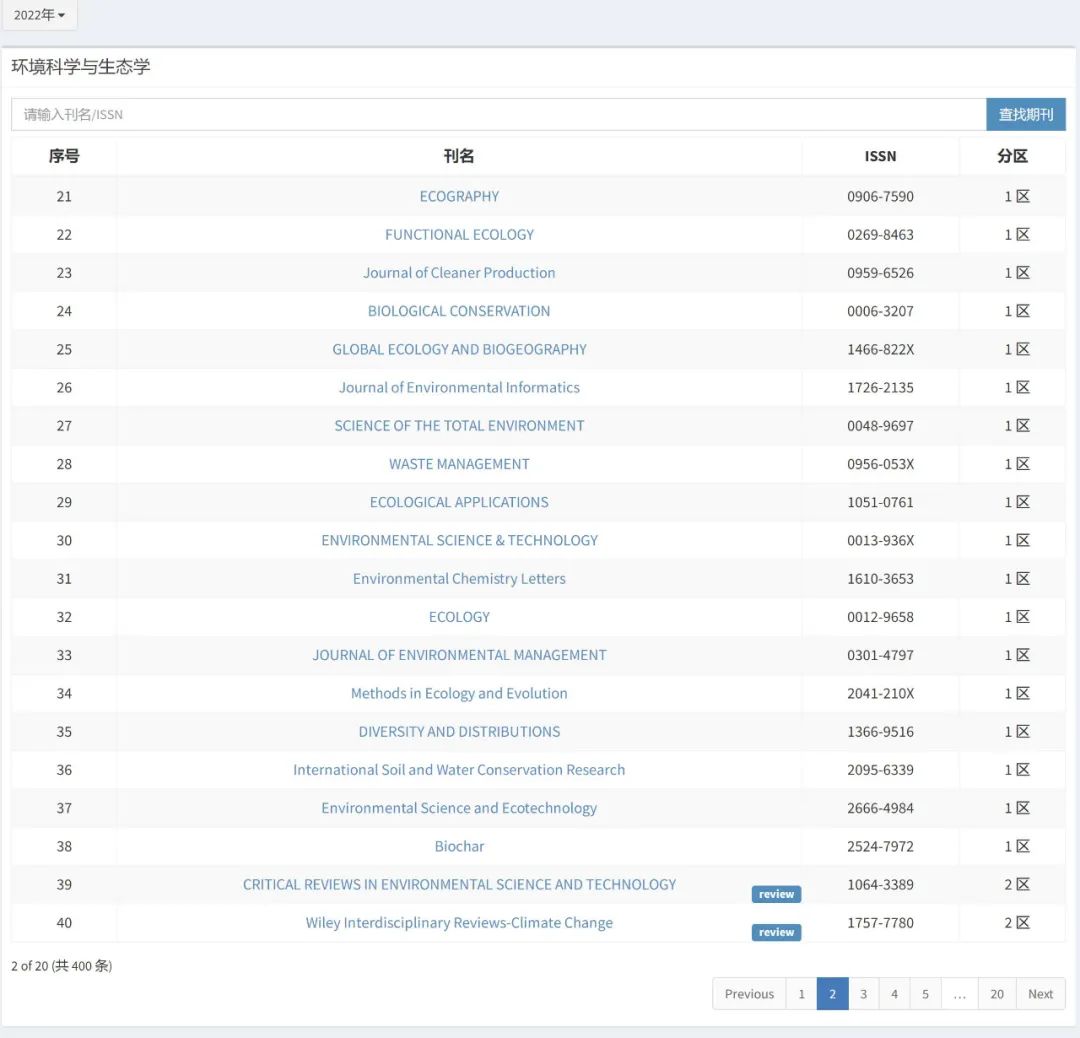Viewport: 1080px width, 1038px height.
Task: Click review badge for Wiley Interdisciplinary row
Action: pyautogui.click(x=776, y=932)
